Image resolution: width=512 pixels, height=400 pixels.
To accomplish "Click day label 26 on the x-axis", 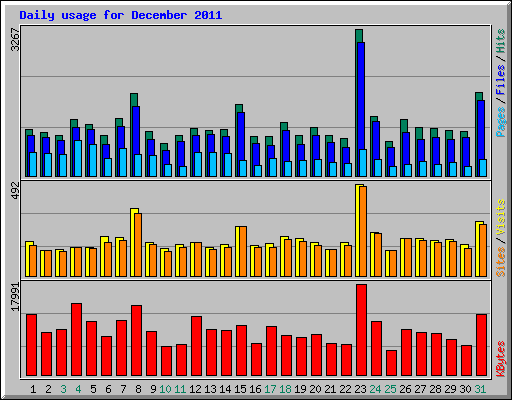I will click(405, 389).
